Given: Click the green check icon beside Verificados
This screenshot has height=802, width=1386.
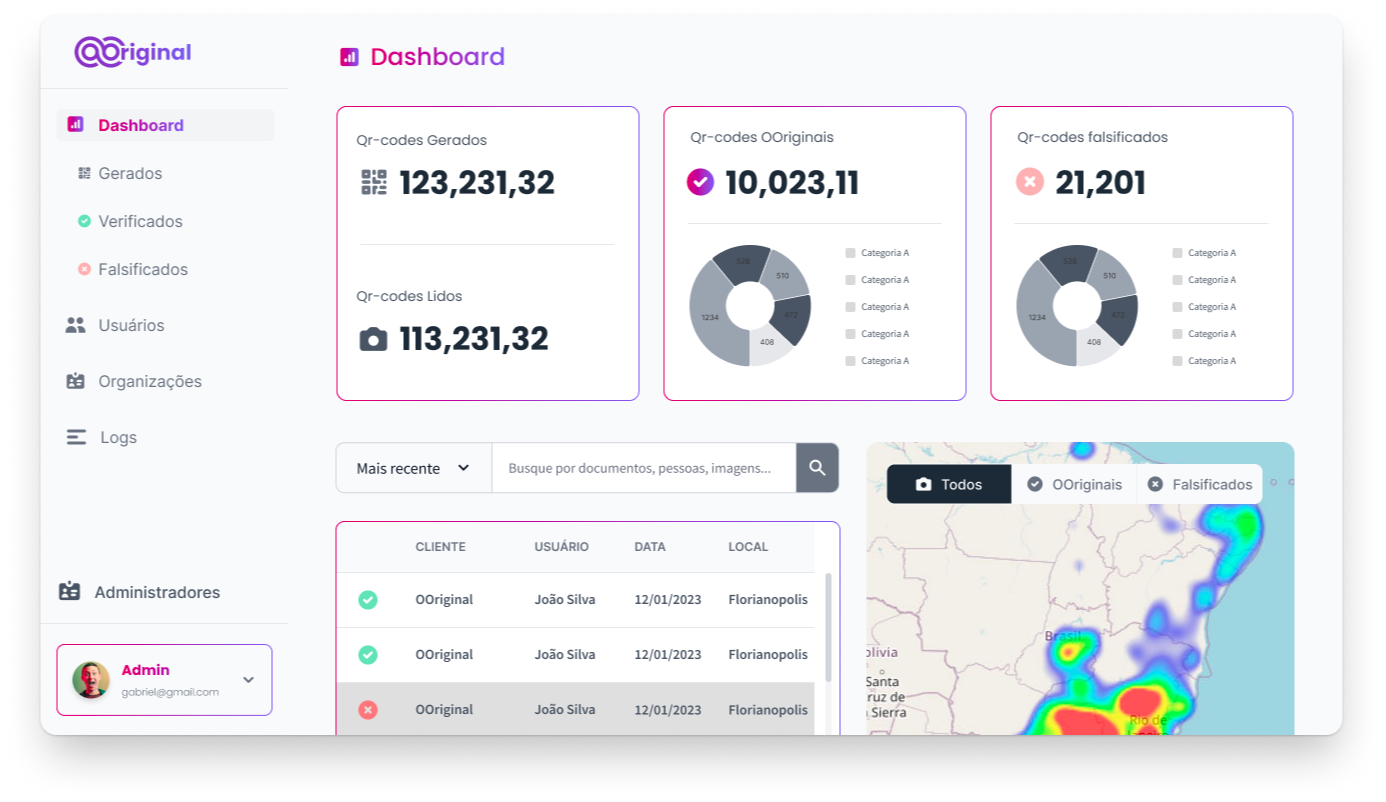Looking at the screenshot, I should (x=84, y=221).
